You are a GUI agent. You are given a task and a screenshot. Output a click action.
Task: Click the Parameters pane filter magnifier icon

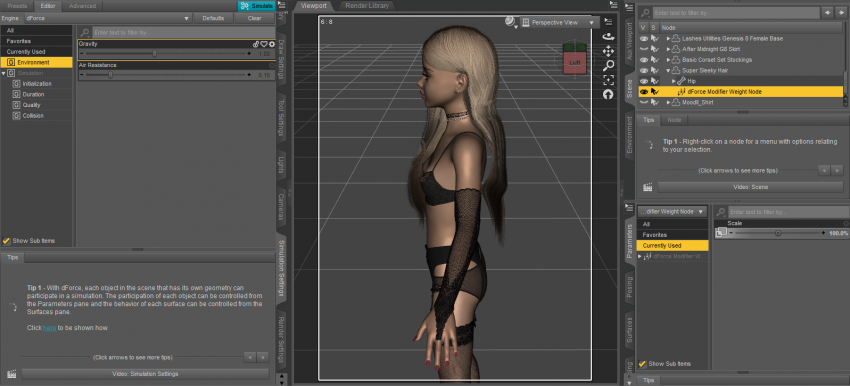tap(721, 212)
